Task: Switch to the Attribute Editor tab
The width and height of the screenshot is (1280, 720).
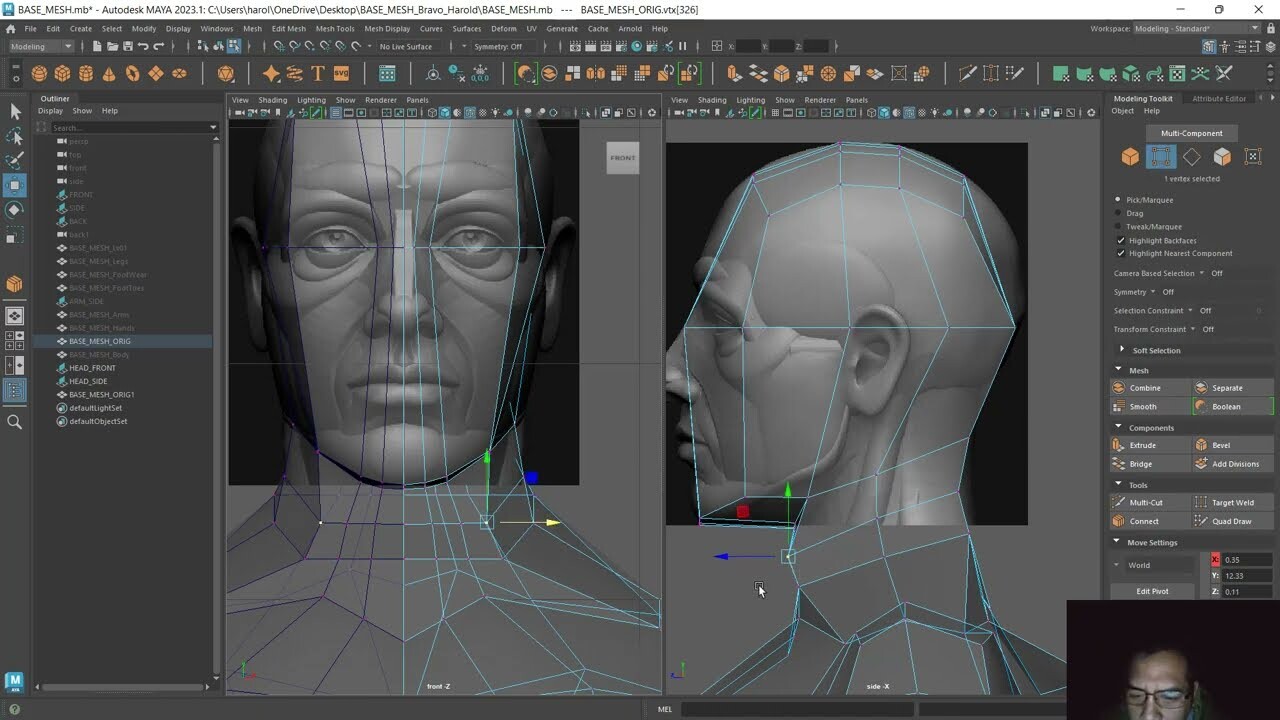Action: click(1219, 98)
